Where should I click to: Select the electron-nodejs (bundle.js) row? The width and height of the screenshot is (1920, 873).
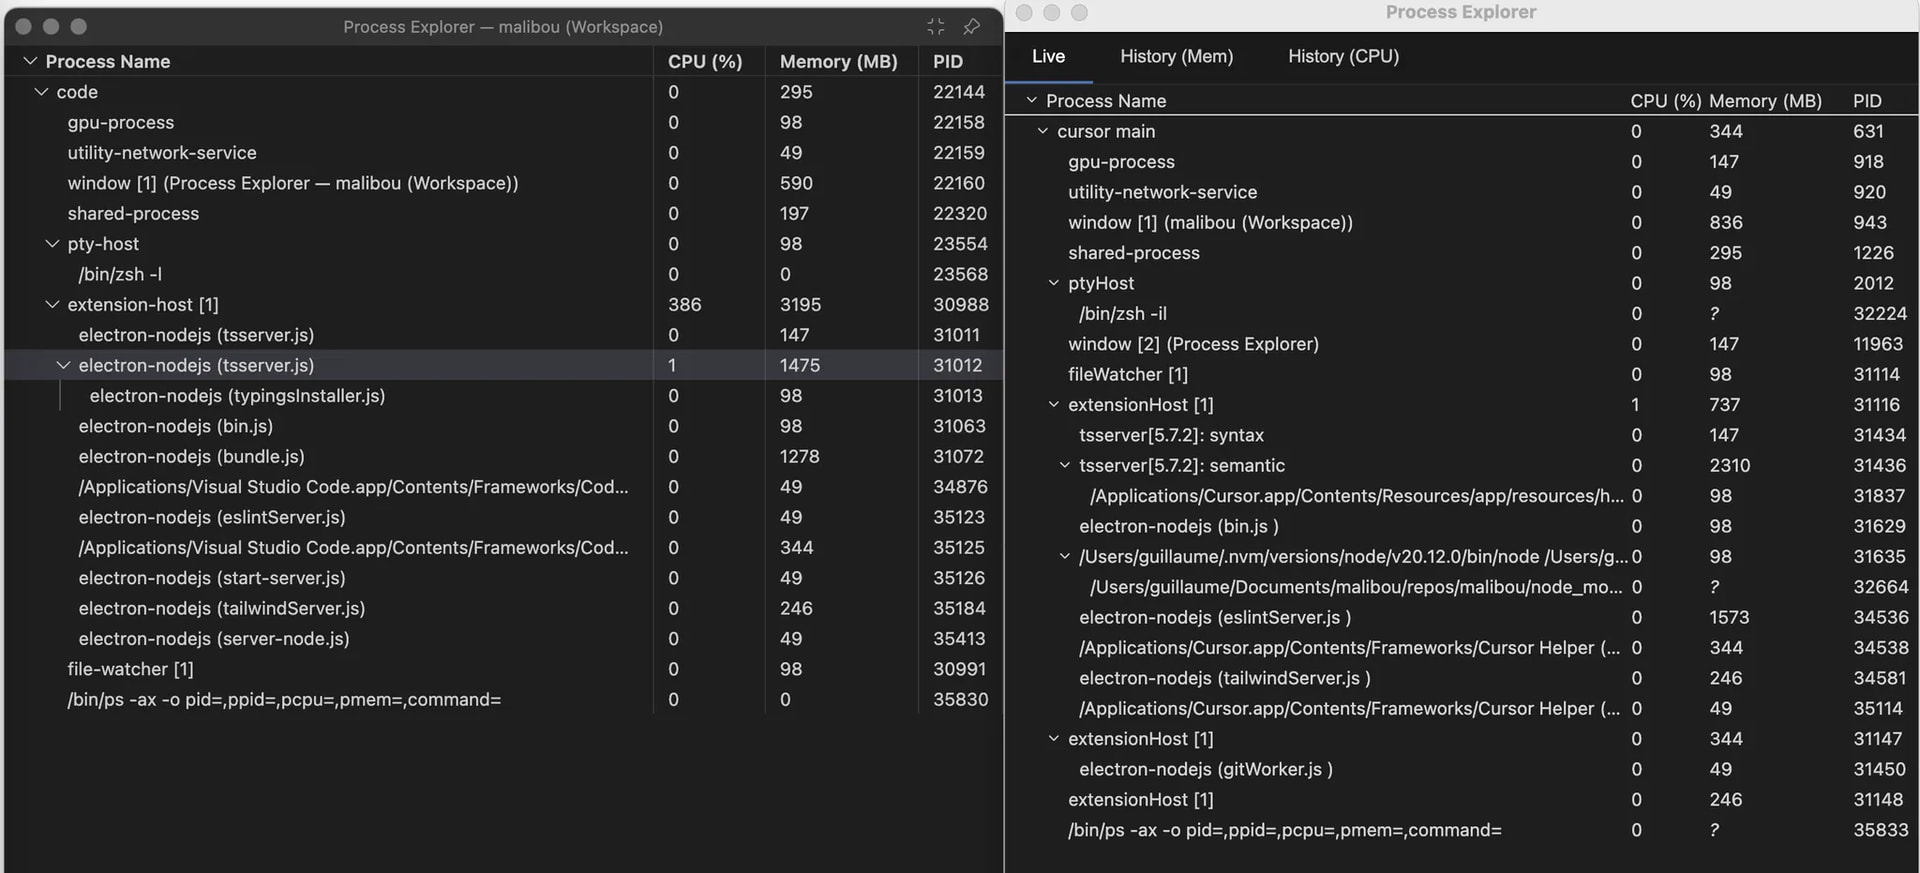(x=504, y=457)
